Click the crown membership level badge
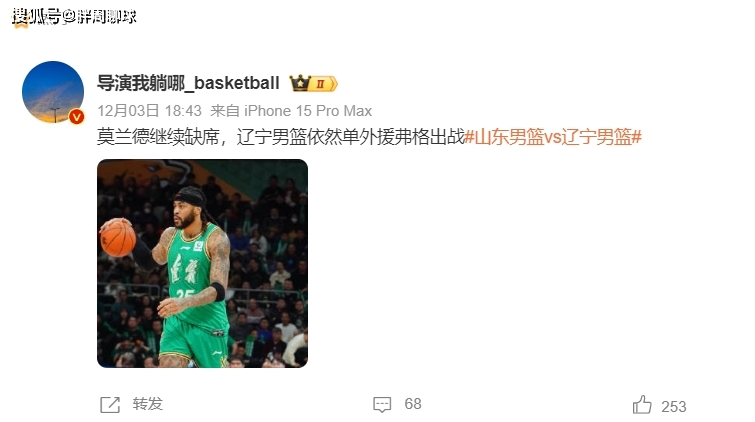 pyautogui.click(x=313, y=83)
